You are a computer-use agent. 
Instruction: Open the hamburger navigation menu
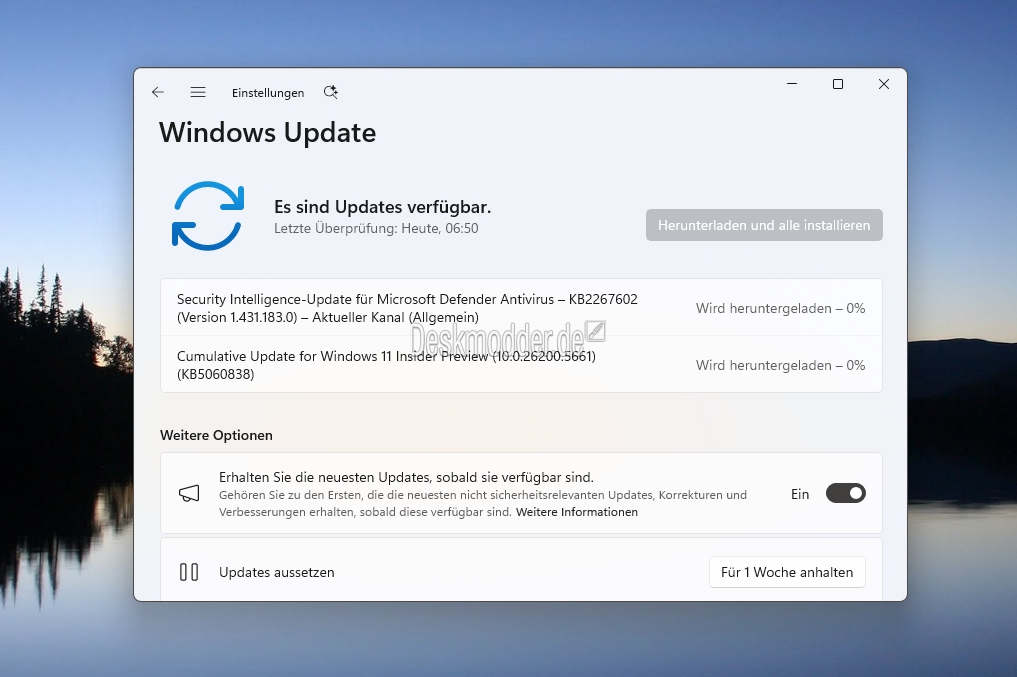point(198,92)
